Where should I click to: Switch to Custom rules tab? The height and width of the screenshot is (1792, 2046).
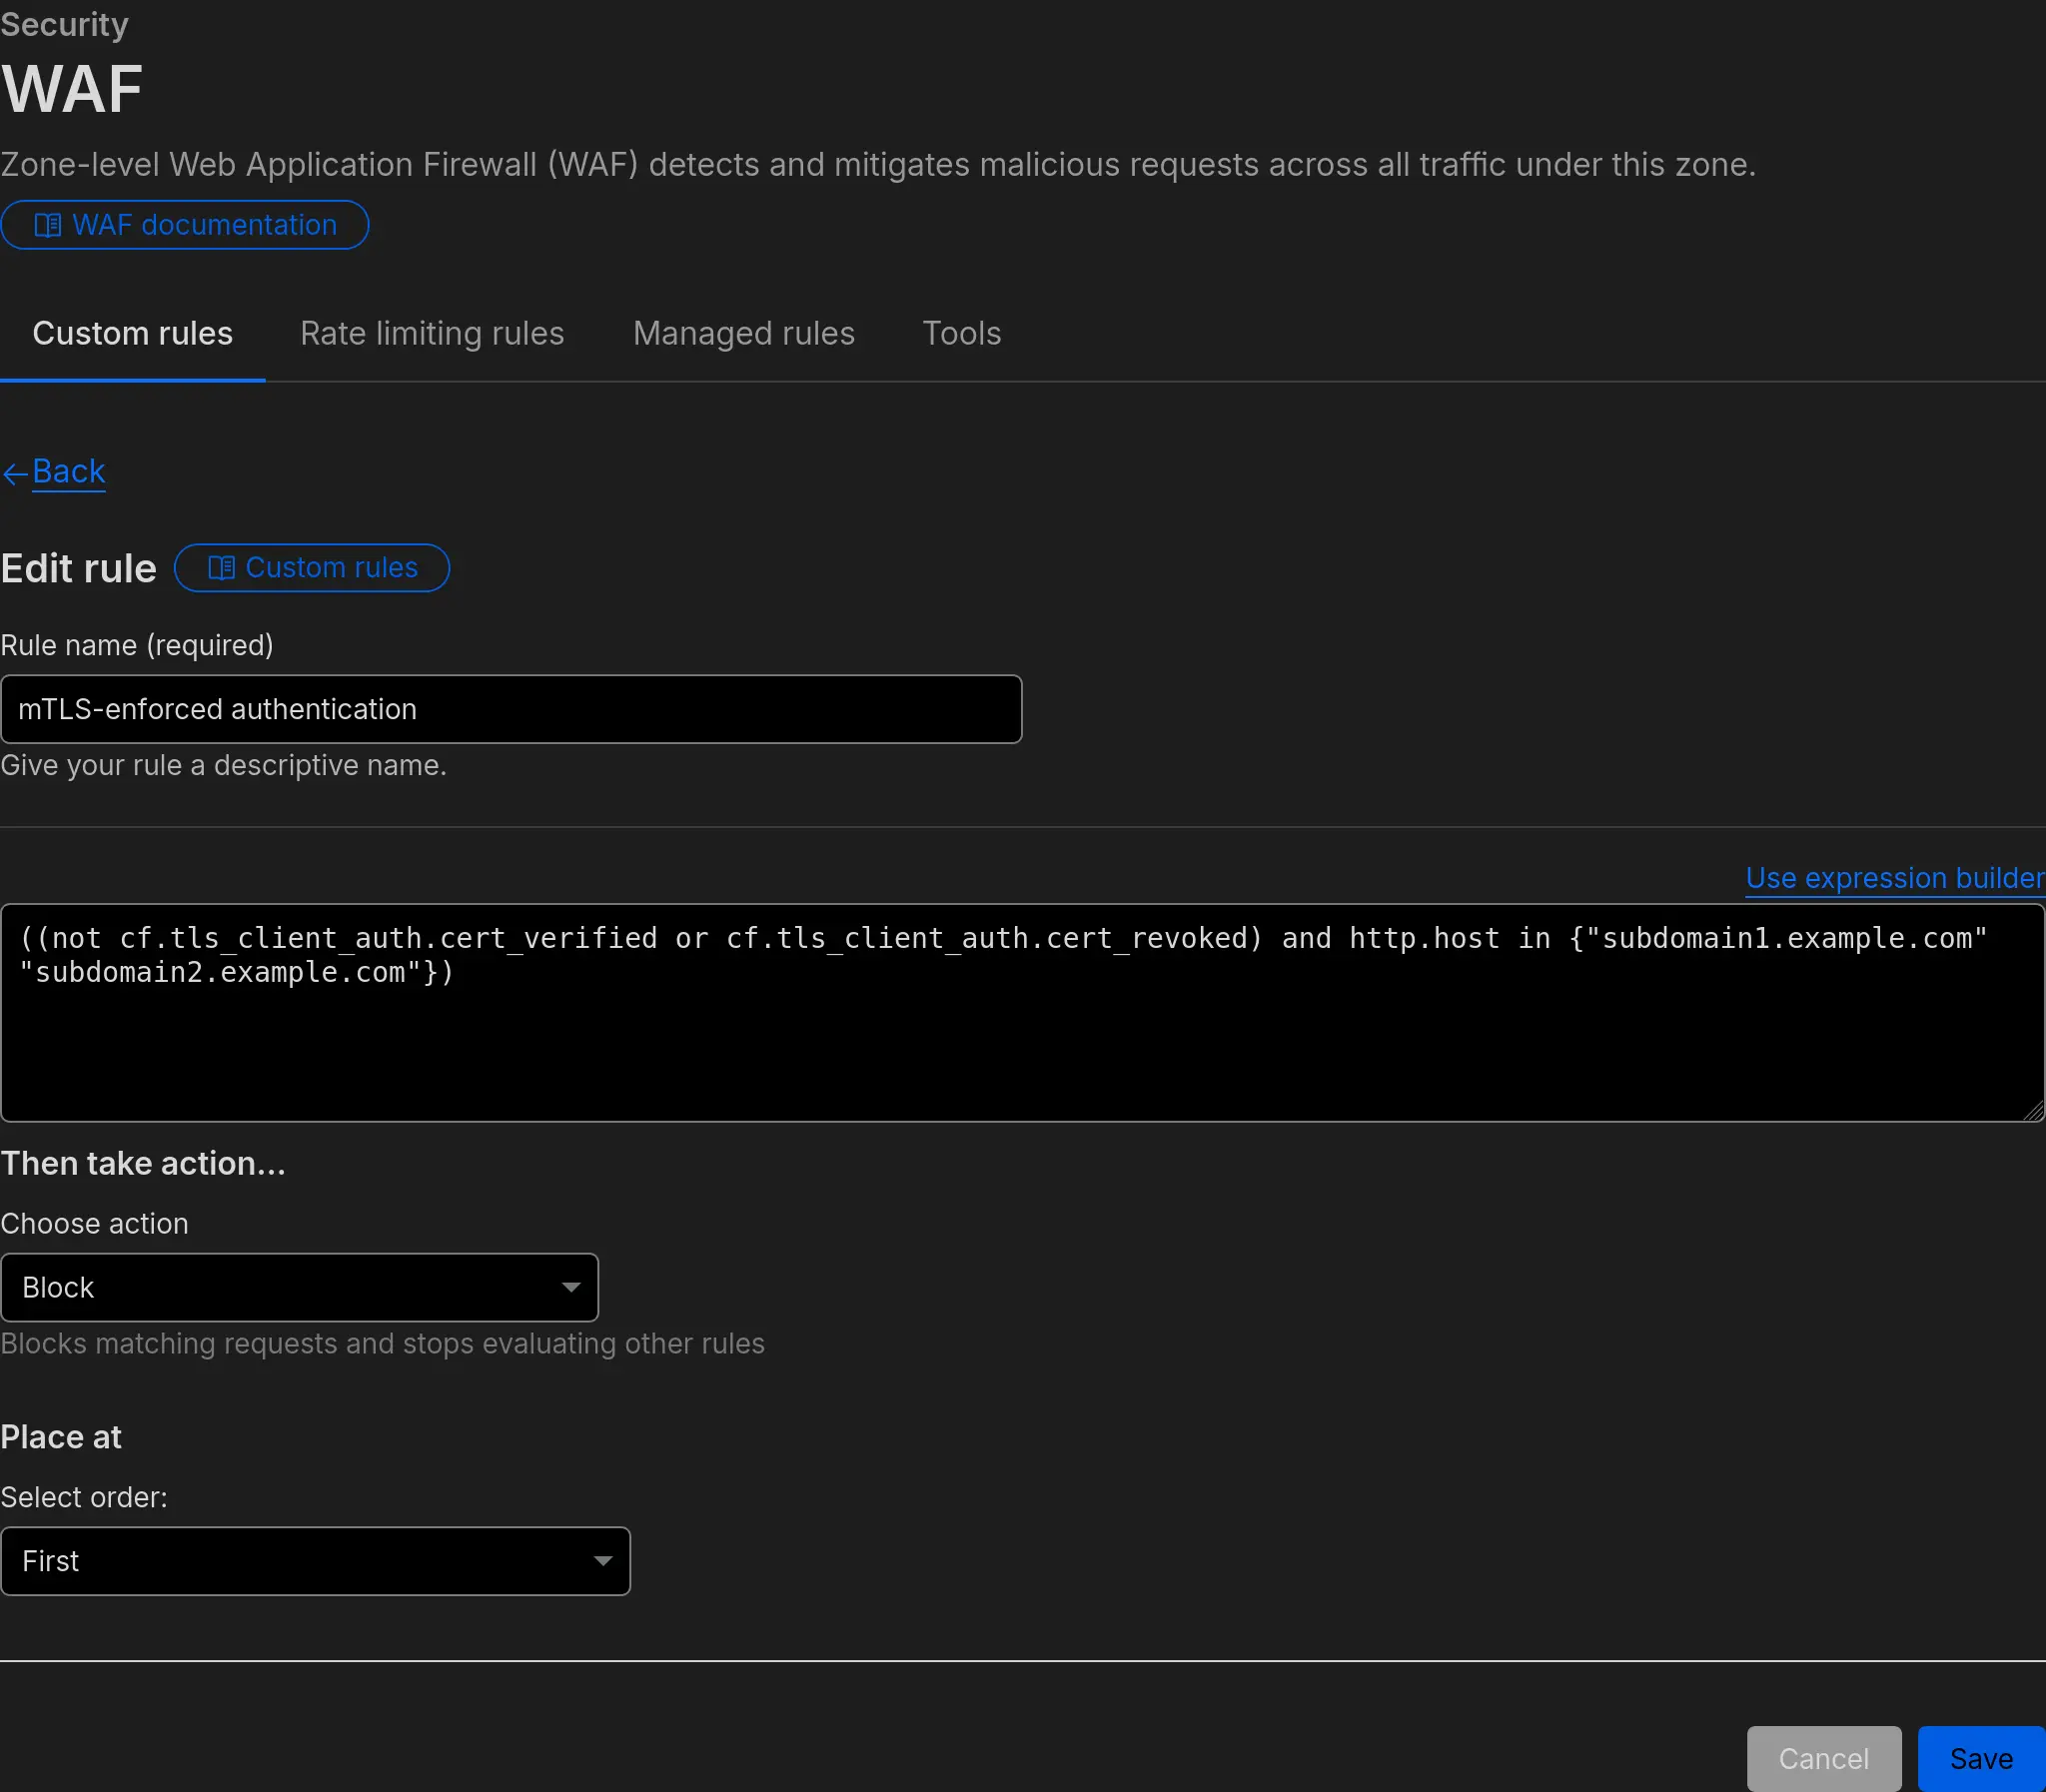pos(132,334)
